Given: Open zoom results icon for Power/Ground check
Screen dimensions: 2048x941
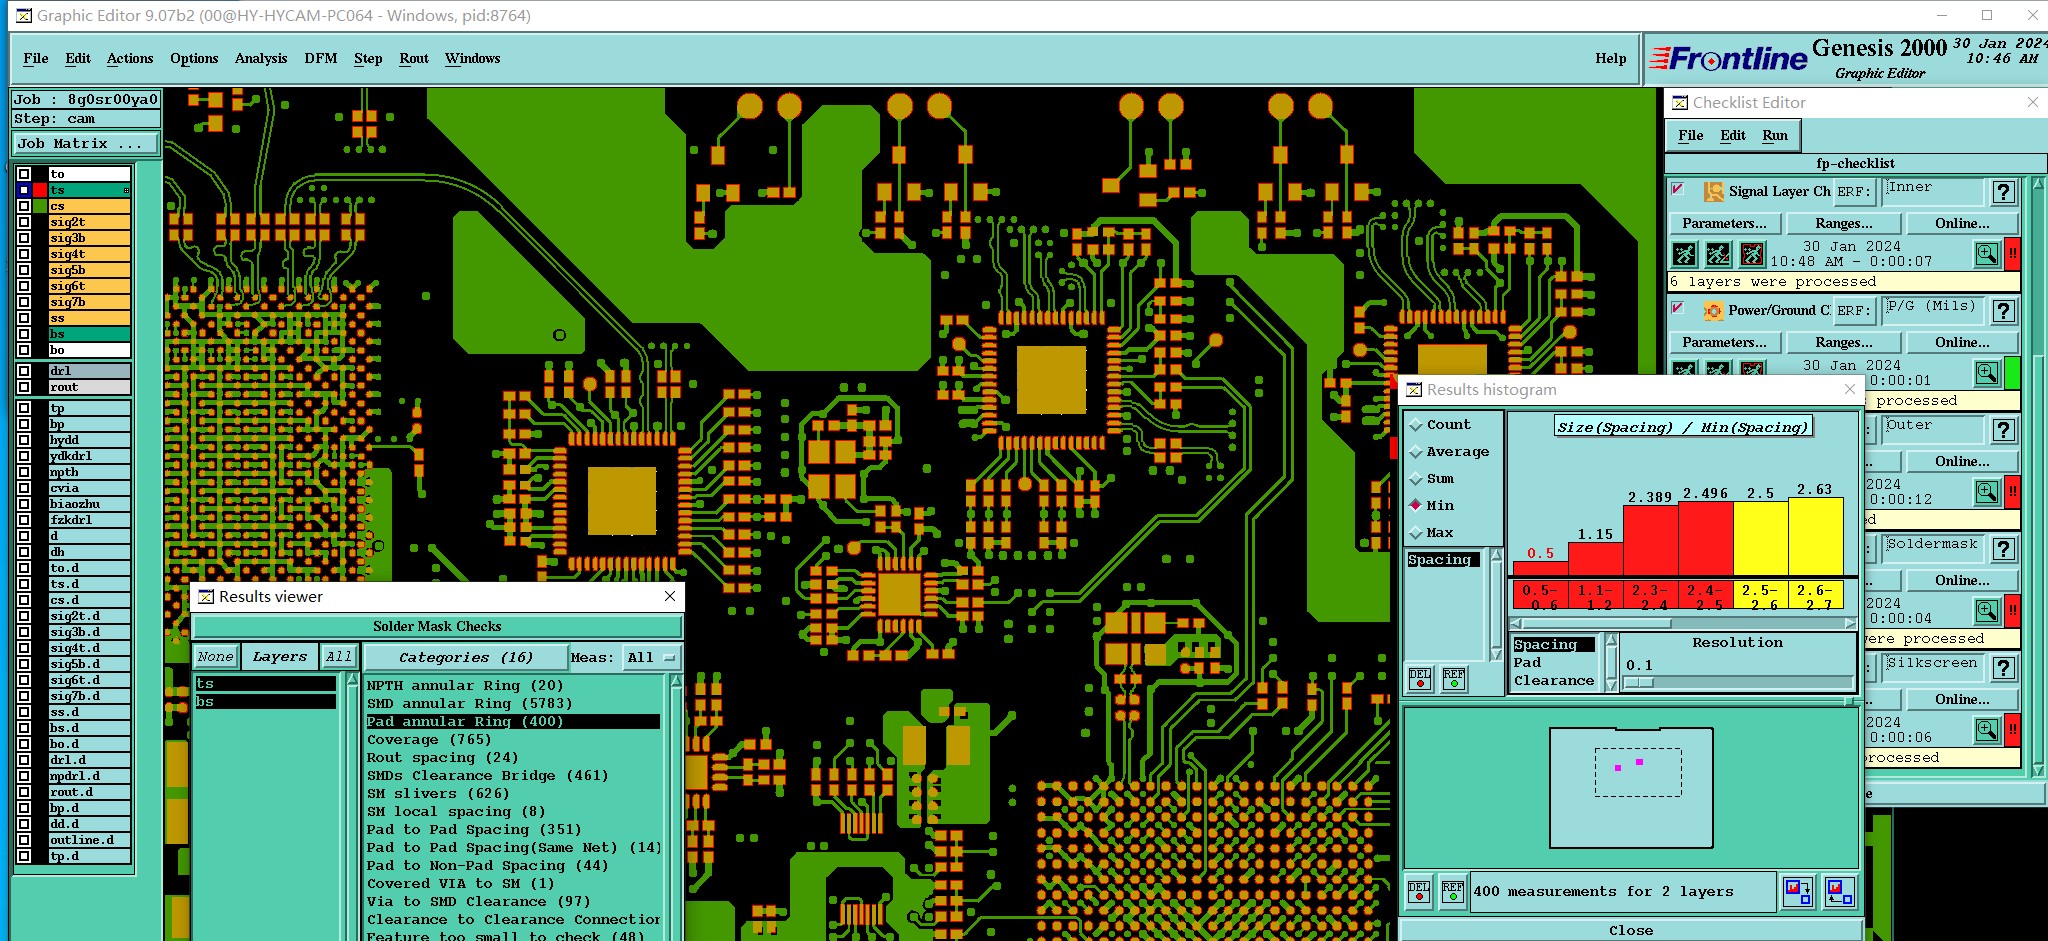Looking at the screenshot, I should 1987,373.
